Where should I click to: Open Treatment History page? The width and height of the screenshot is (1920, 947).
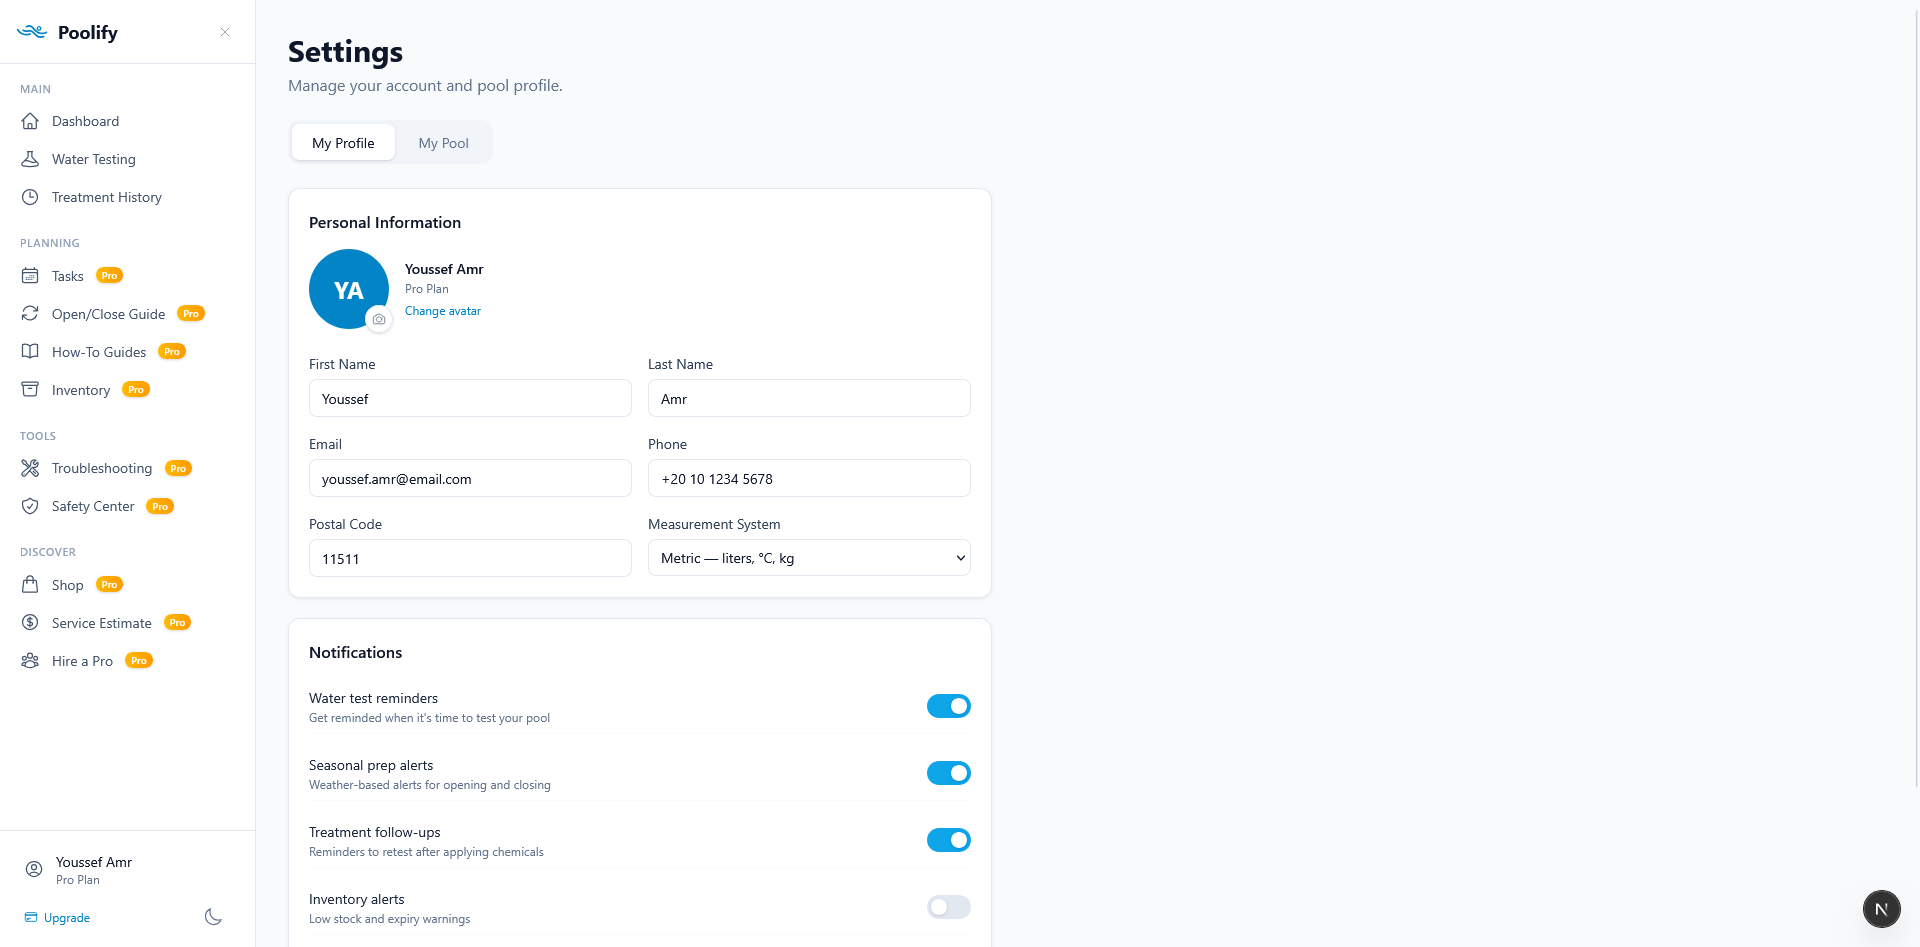tap(128, 197)
